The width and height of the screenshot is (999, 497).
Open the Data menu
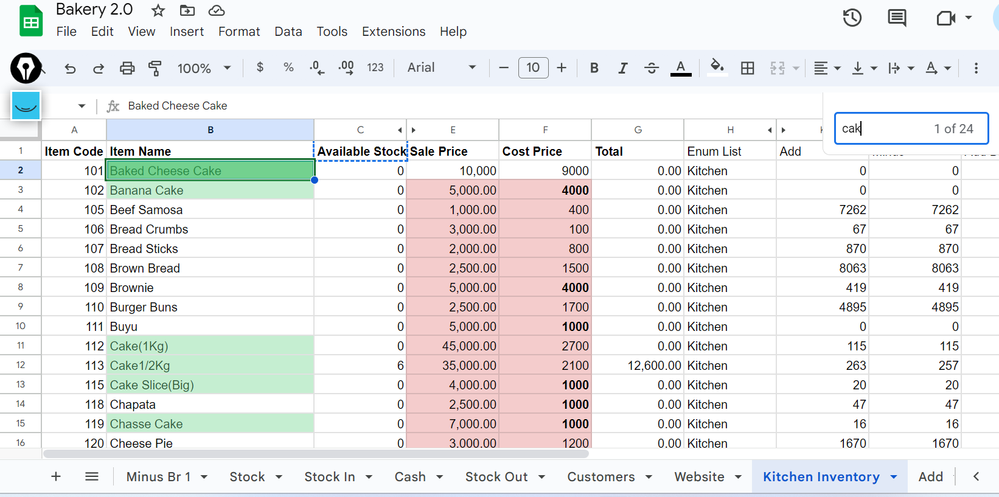click(288, 31)
